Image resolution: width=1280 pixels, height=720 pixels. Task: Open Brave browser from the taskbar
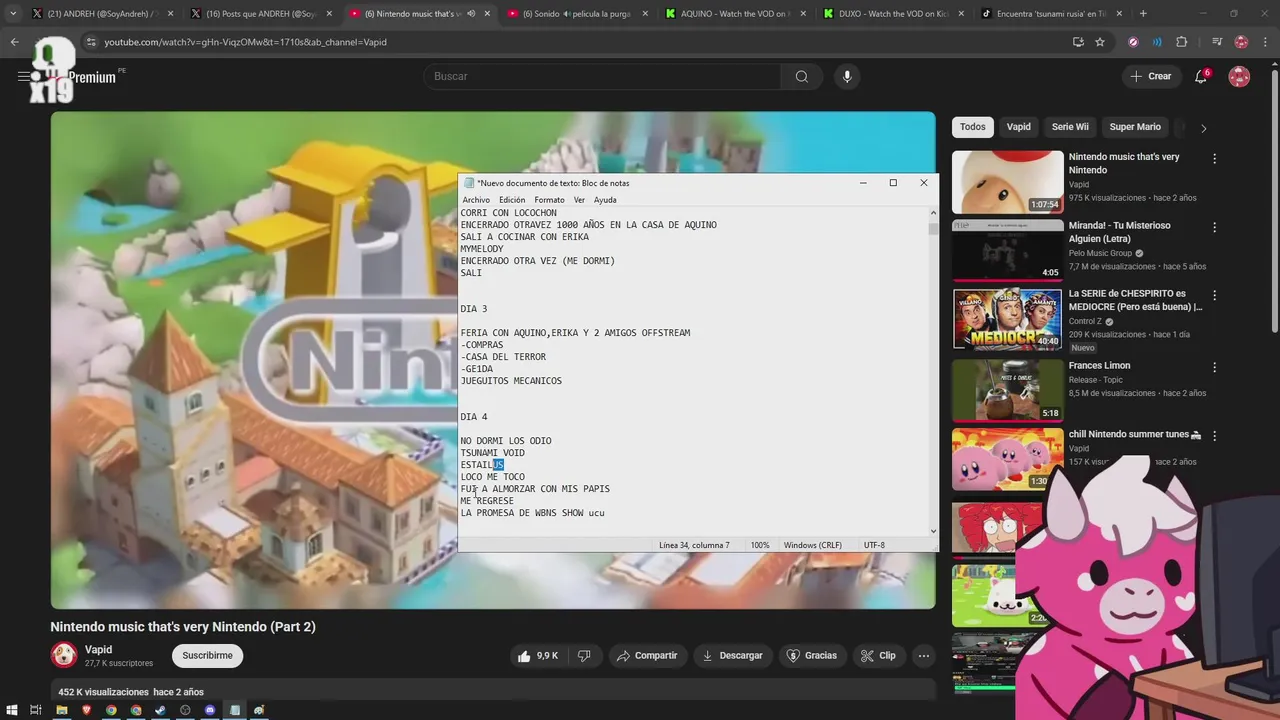(86, 710)
